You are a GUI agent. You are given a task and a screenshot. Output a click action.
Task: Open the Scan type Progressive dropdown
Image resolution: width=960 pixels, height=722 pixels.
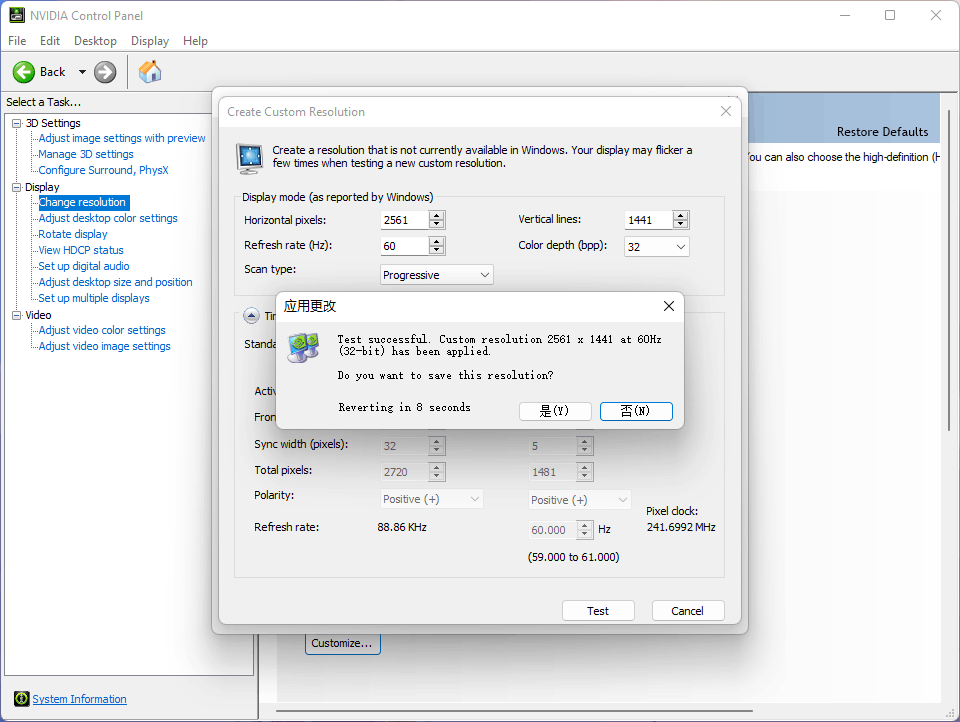point(437,275)
